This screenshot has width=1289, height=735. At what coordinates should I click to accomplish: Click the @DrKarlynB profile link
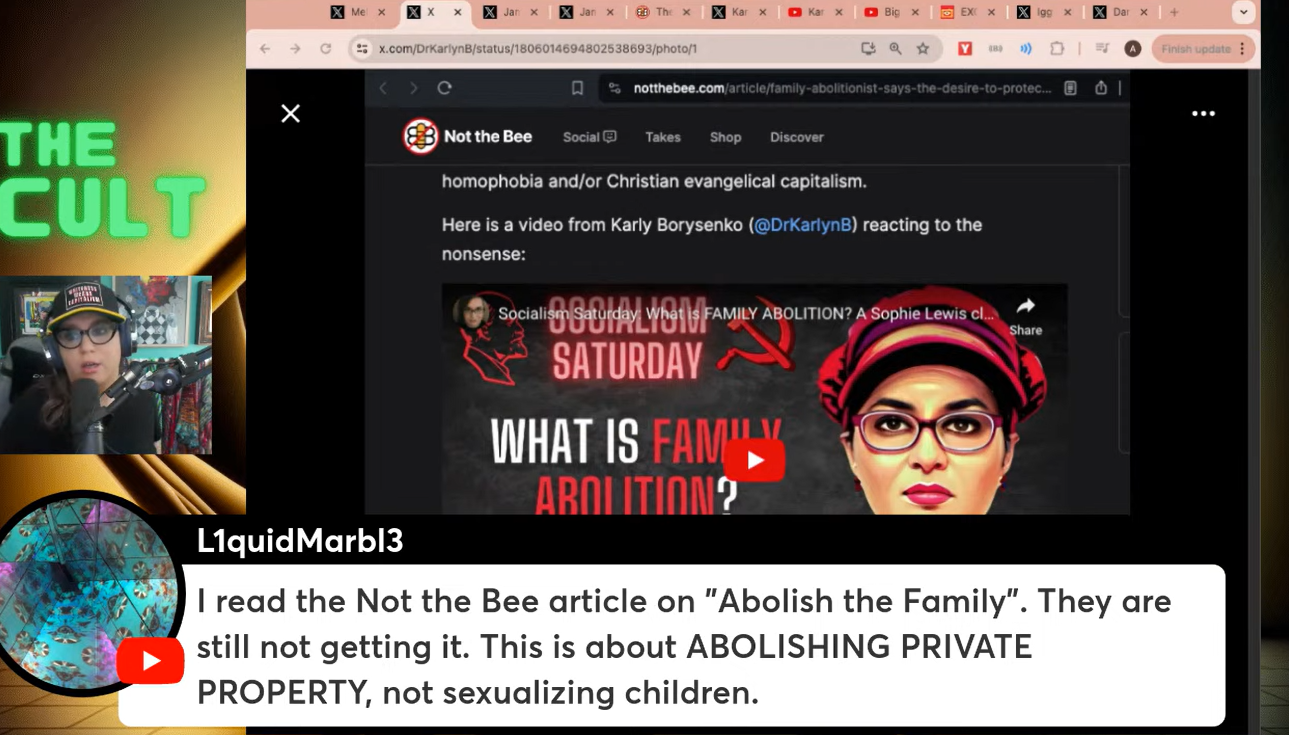pyautogui.click(x=803, y=225)
